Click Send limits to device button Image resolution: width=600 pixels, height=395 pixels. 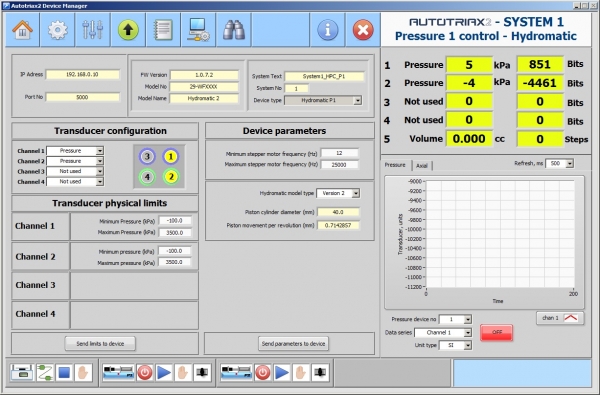pos(100,344)
